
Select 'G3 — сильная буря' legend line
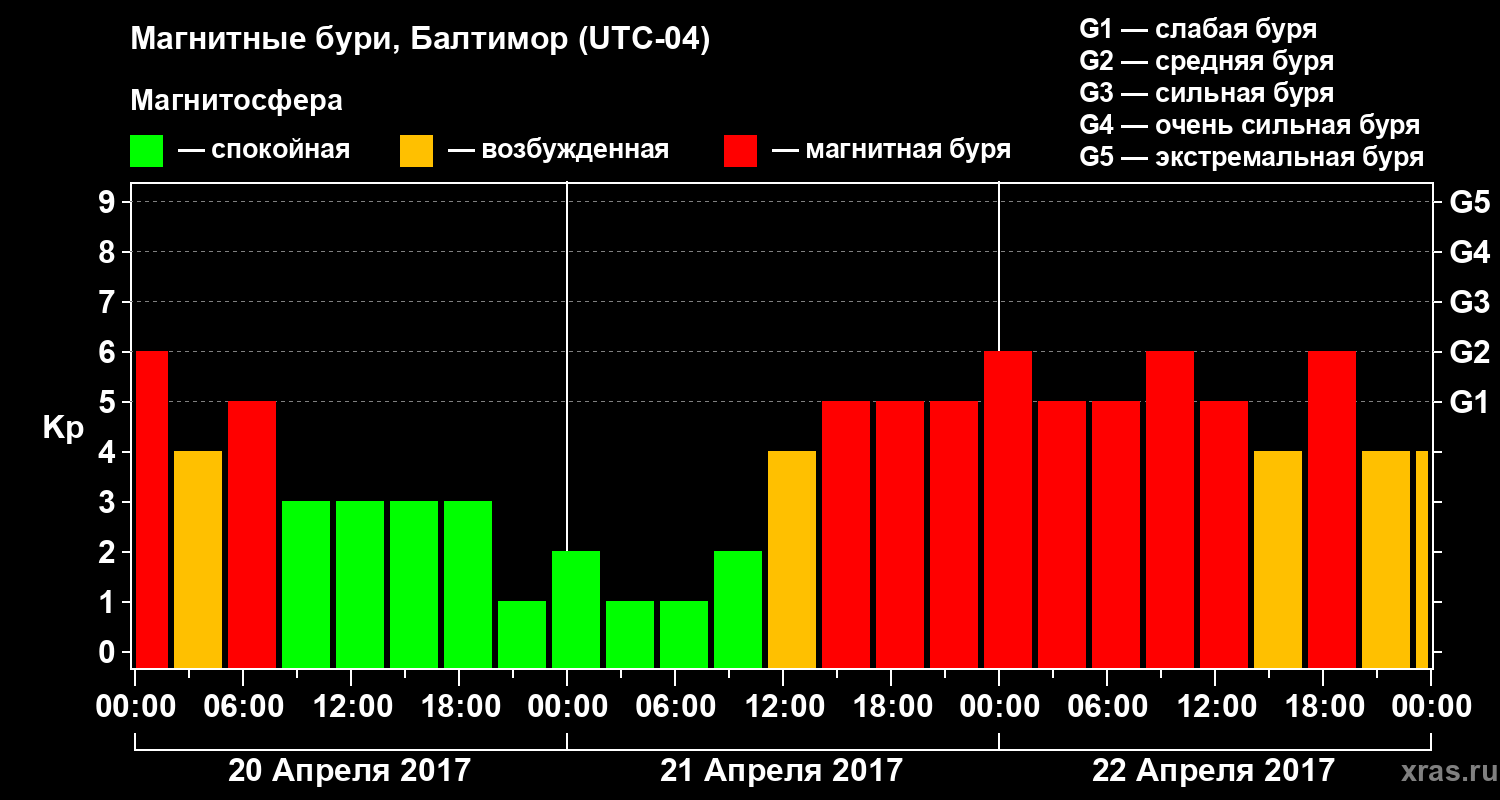1207,92
